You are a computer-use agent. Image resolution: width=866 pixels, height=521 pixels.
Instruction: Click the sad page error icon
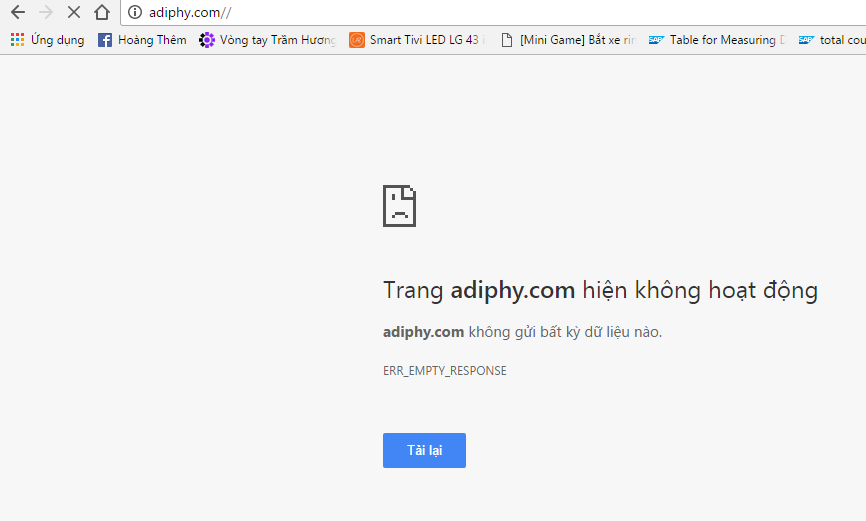[399, 206]
